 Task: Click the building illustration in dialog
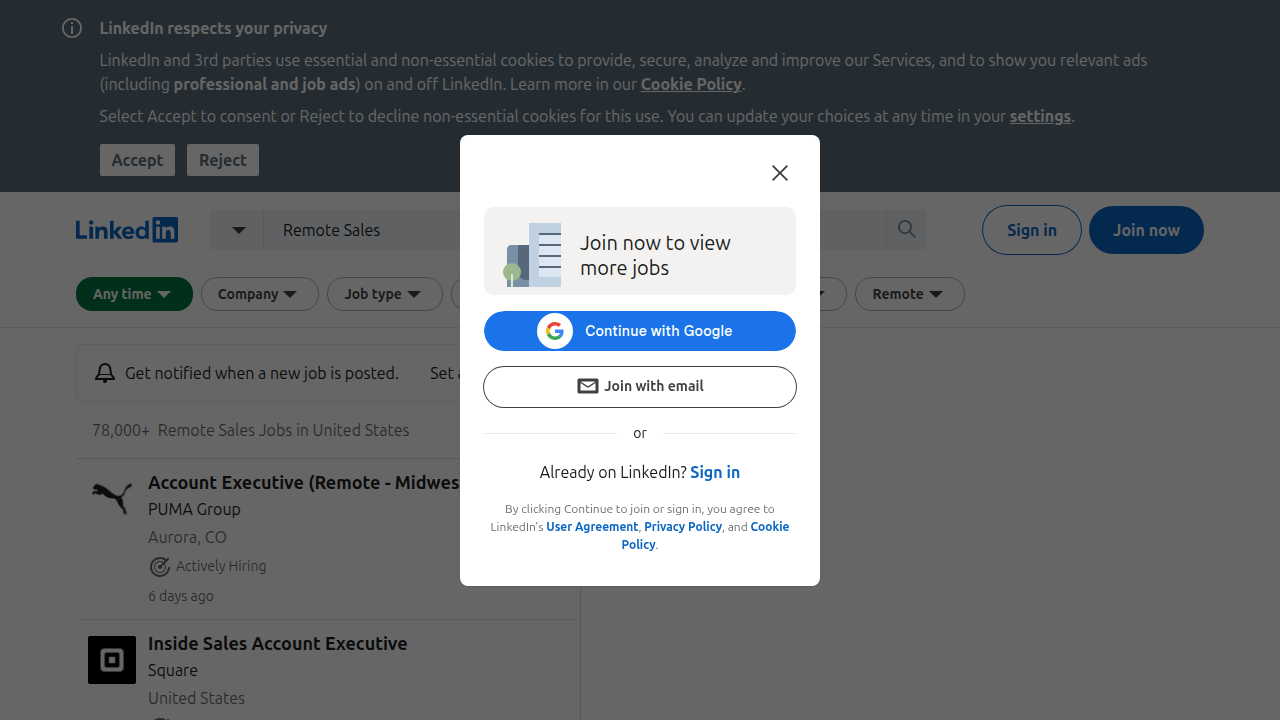pos(533,254)
